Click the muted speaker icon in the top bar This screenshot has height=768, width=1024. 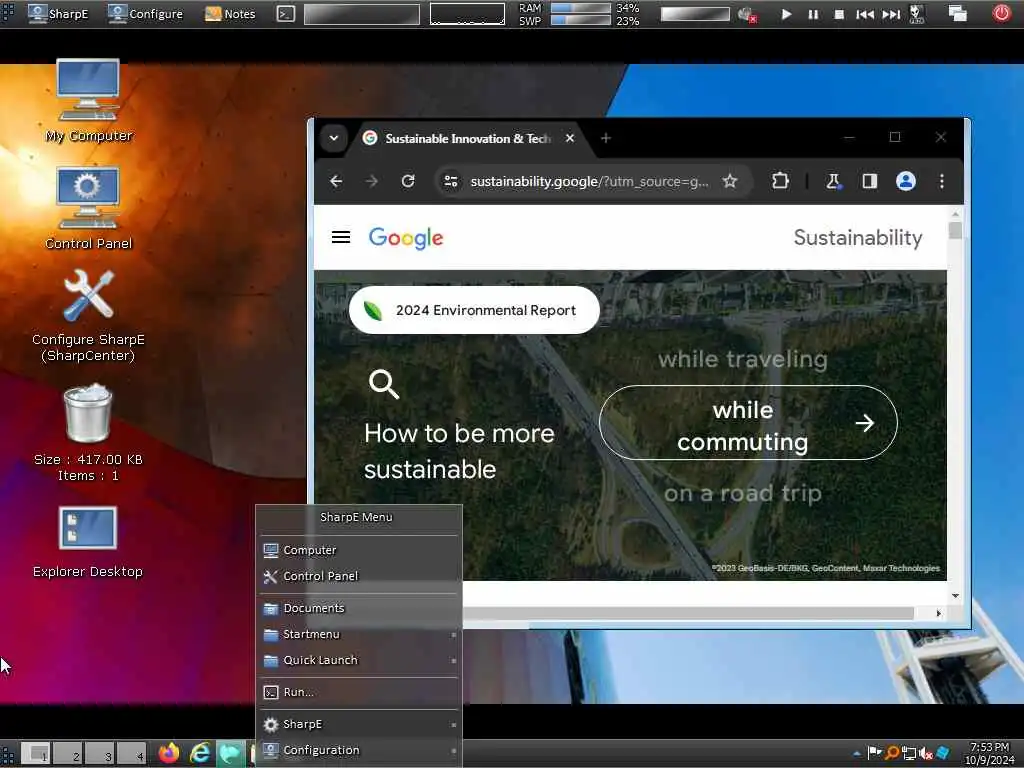[x=746, y=14]
